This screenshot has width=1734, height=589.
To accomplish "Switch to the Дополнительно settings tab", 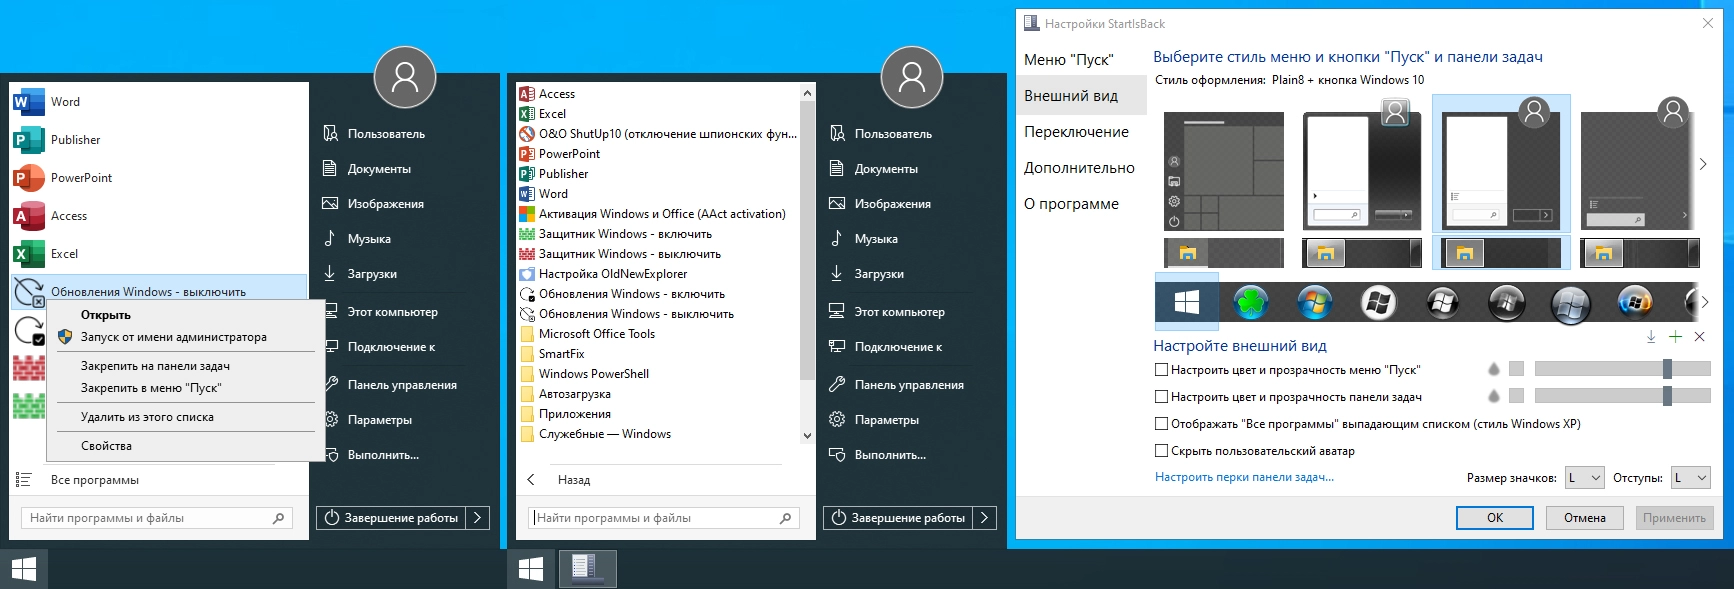I will click(1079, 168).
